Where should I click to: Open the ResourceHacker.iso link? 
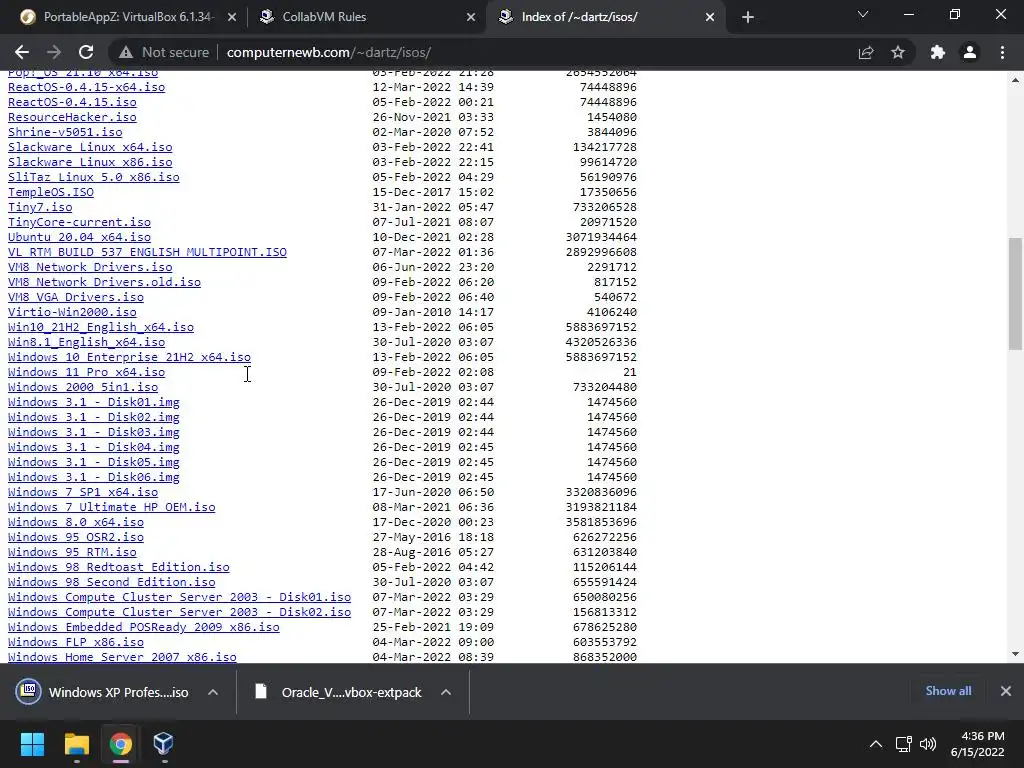(72, 117)
